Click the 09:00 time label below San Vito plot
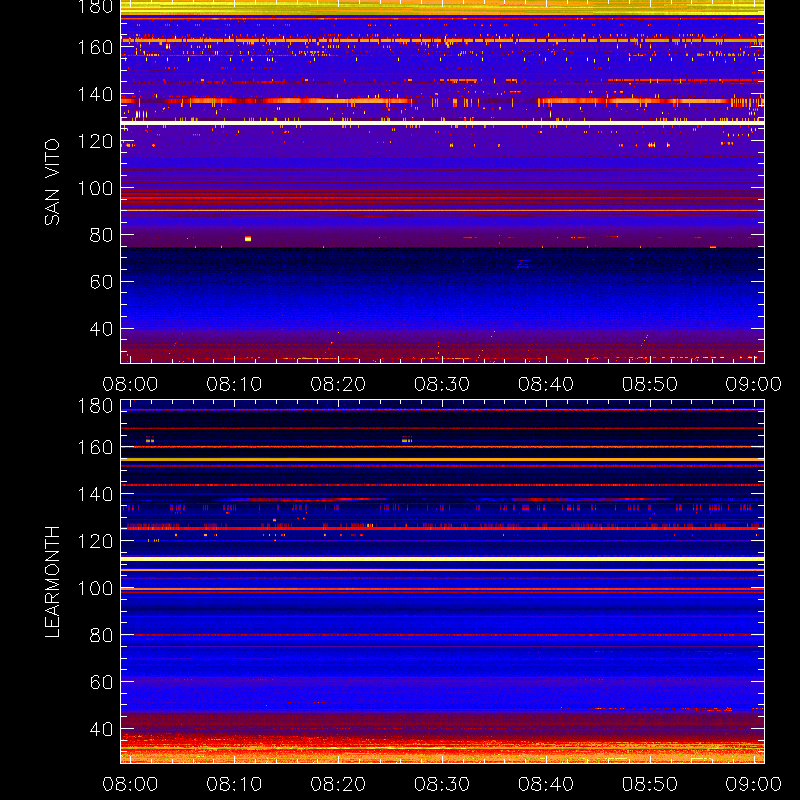The height and width of the screenshot is (800, 800). [x=754, y=384]
